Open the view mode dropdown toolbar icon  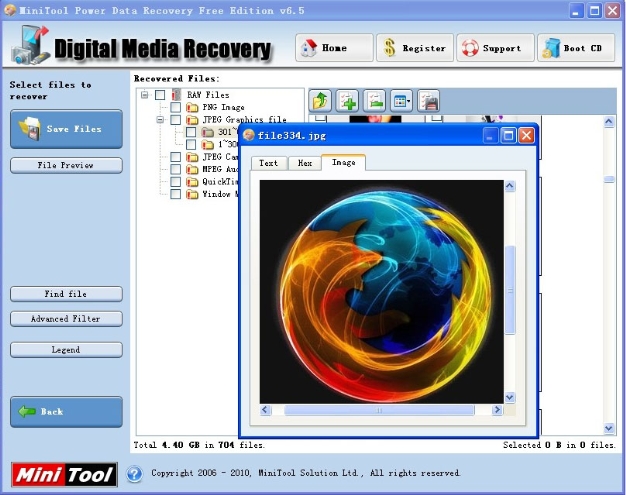pos(401,101)
